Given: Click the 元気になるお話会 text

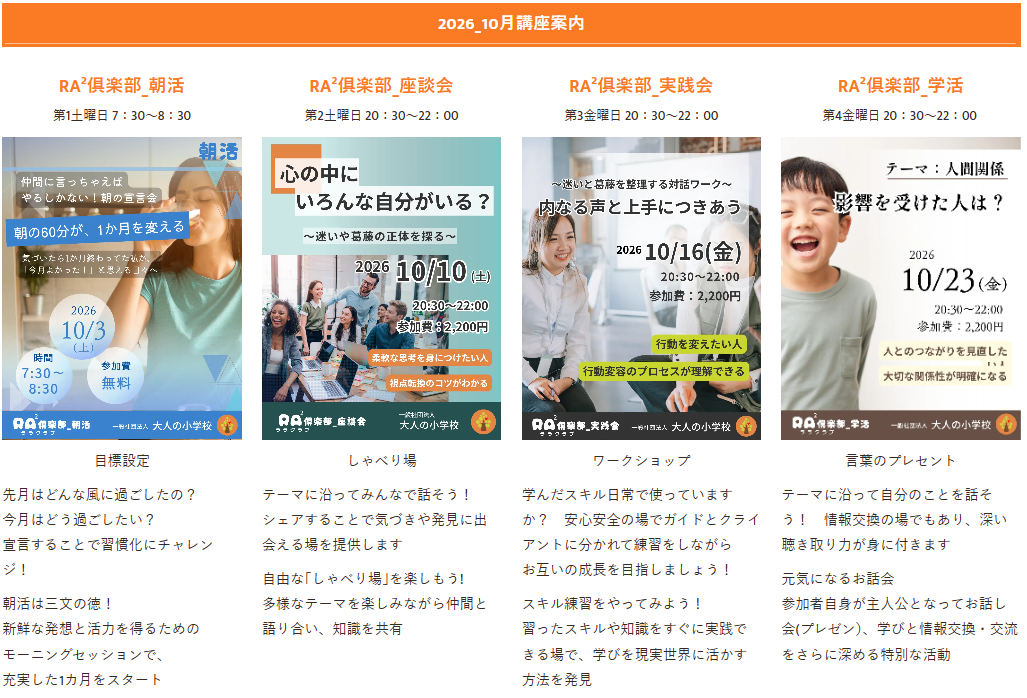Looking at the screenshot, I should [838, 579].
